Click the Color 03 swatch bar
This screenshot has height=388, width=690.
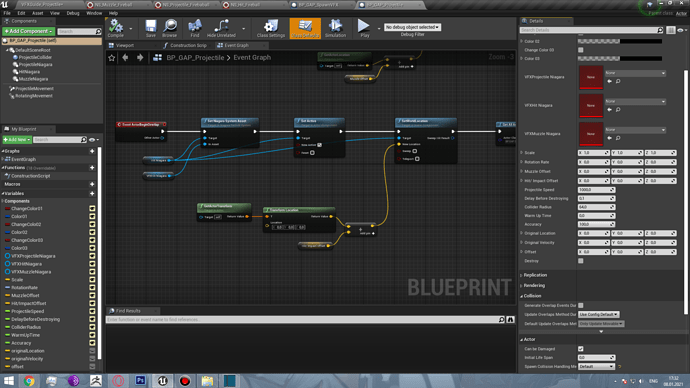pyautogui.click(x=620, y=59)
